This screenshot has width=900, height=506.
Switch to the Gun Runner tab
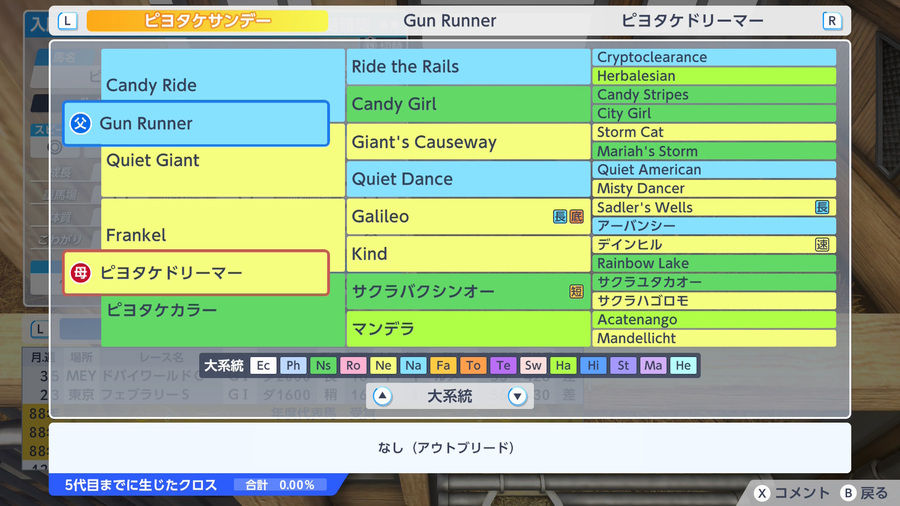click(449, 21)
